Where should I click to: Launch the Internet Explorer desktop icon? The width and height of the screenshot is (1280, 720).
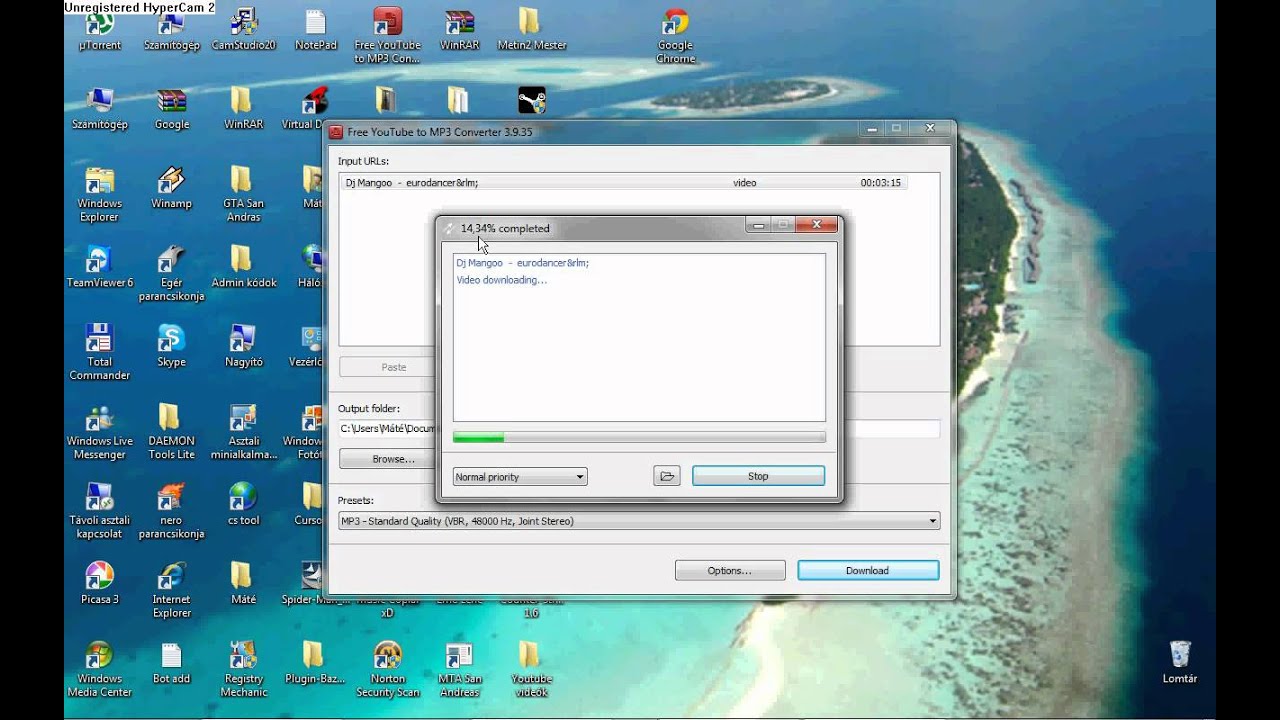(x=171, y=590)
